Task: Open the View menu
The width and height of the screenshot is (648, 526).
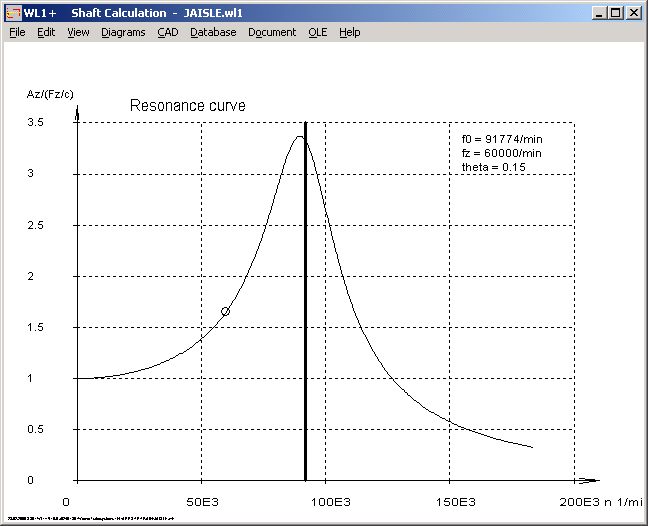Action: tap(78, 32)
